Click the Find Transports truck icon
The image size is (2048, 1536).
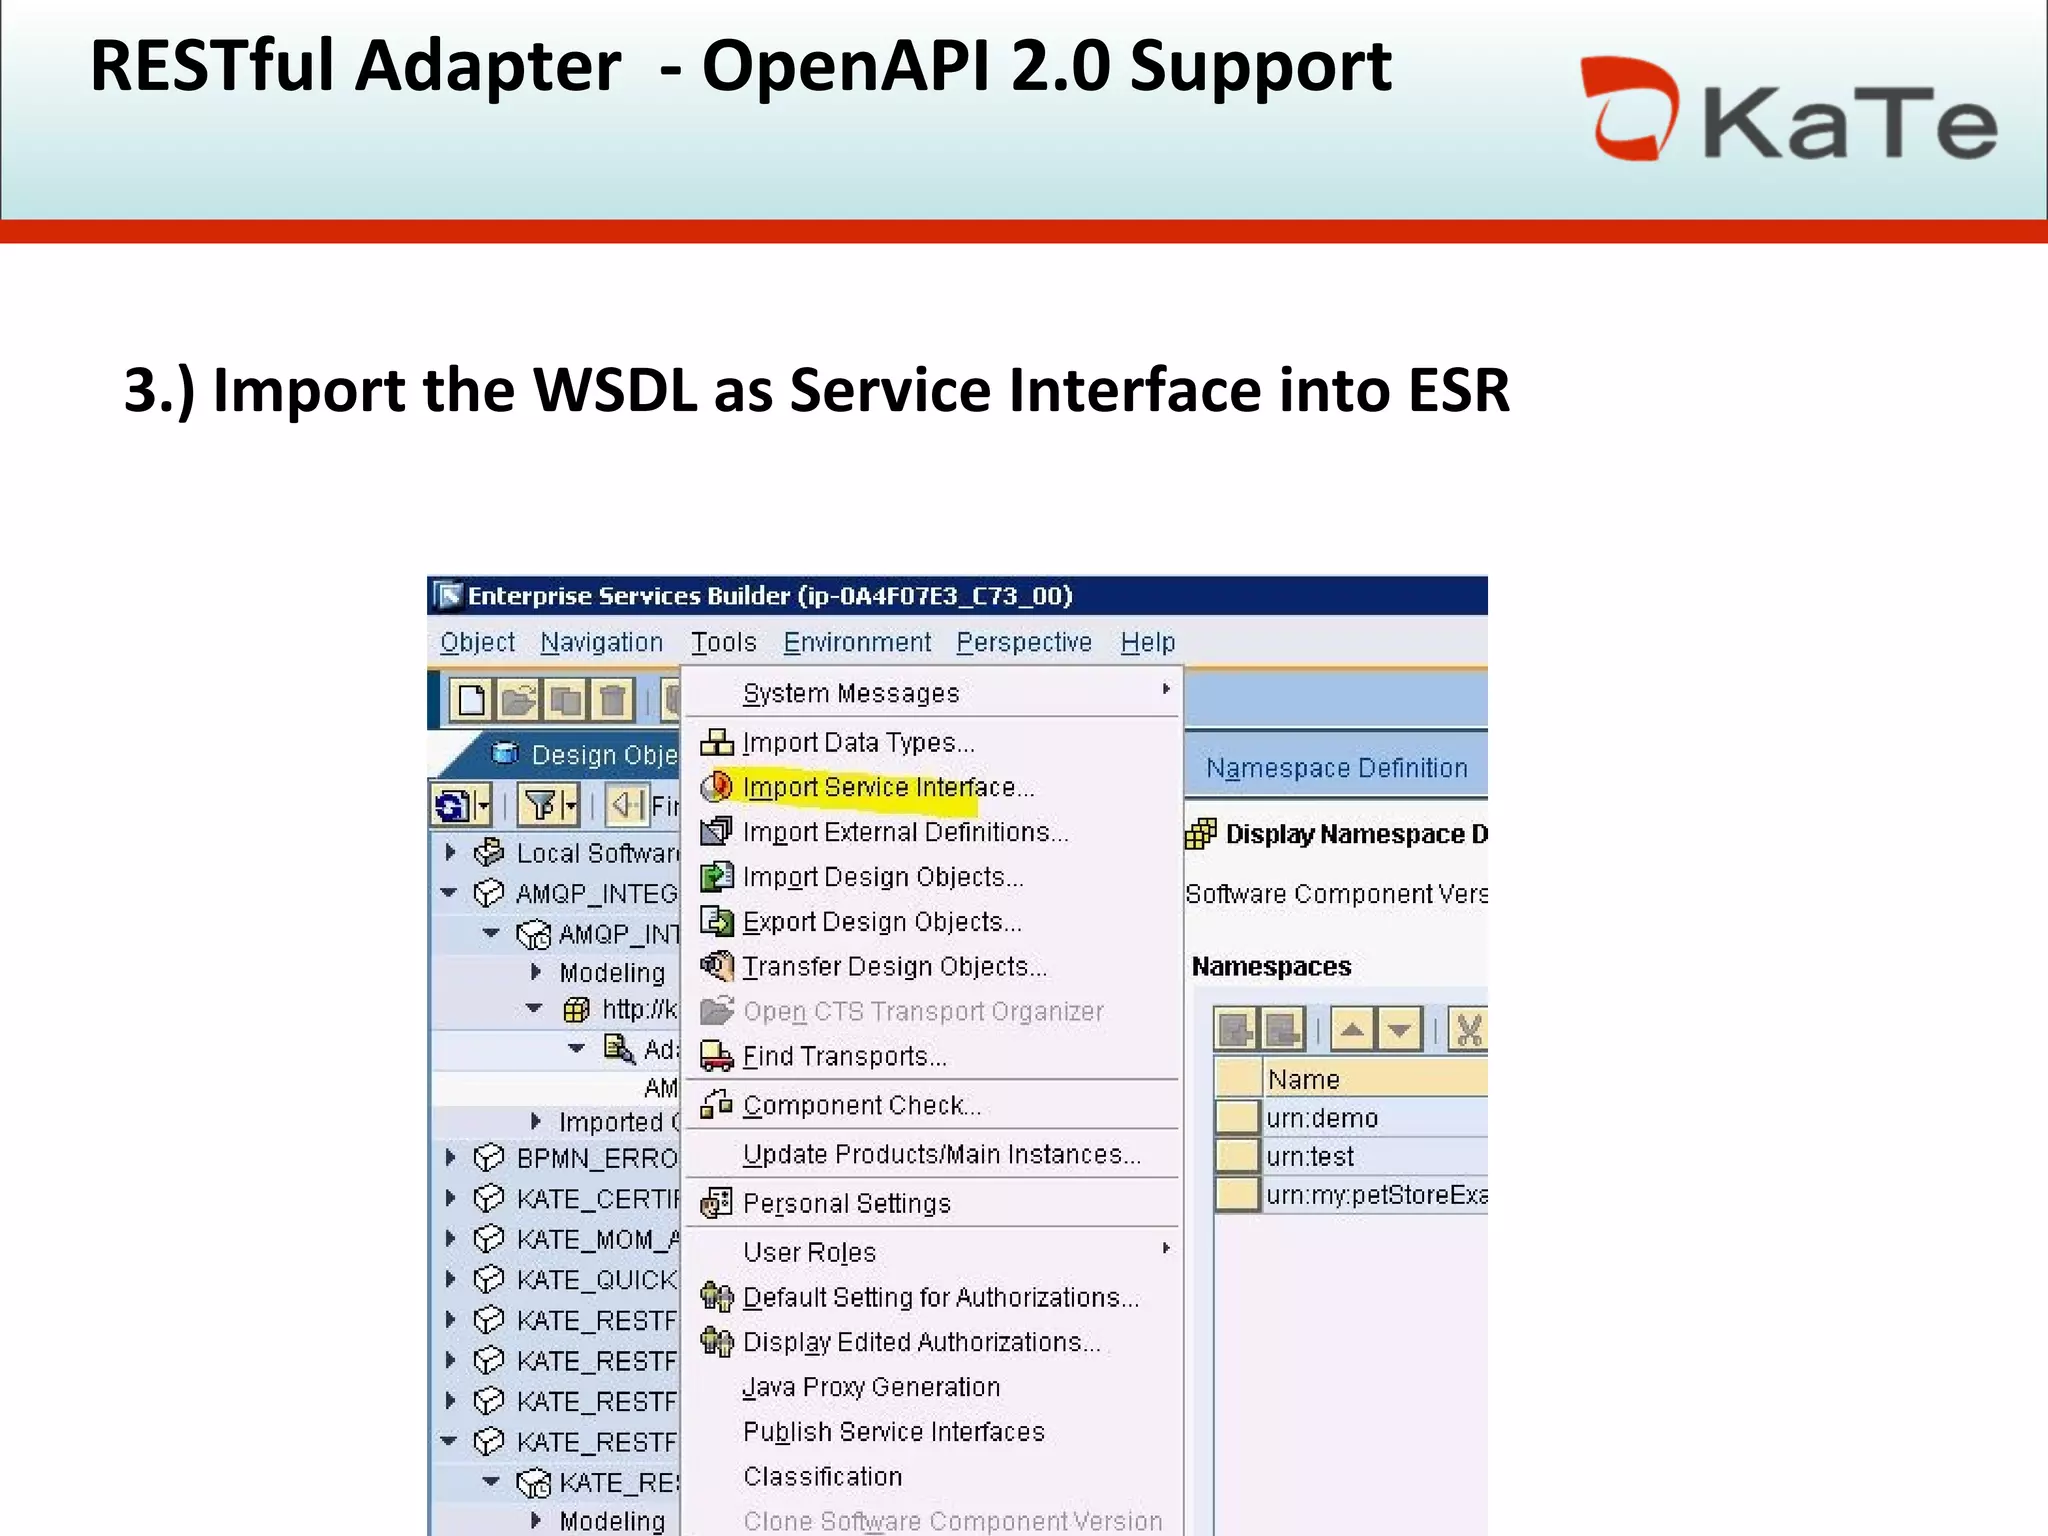click(x=717, y=1056)
